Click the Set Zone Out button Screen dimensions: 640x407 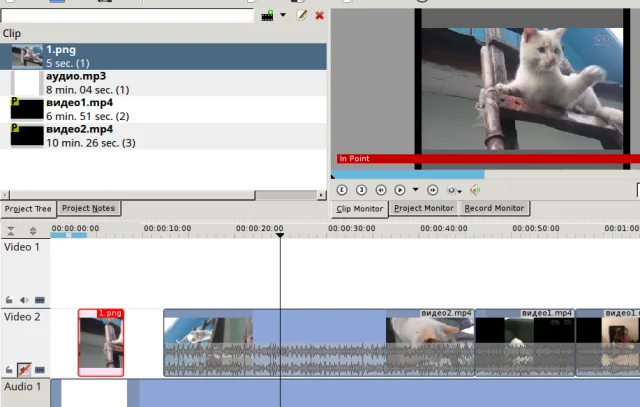point(361,190)
